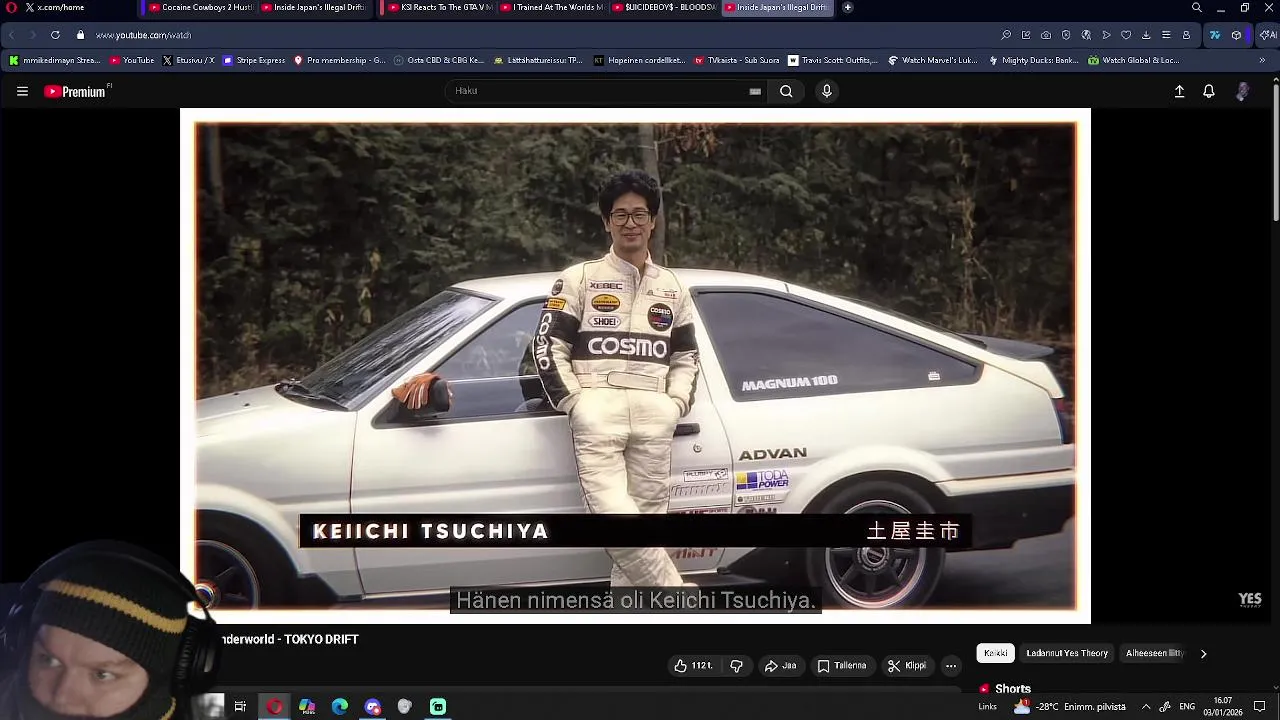The width and height of the screenshot is (1280, 720).
Task: Open Etusivu / X bookmark
Action: coord(188,60)
